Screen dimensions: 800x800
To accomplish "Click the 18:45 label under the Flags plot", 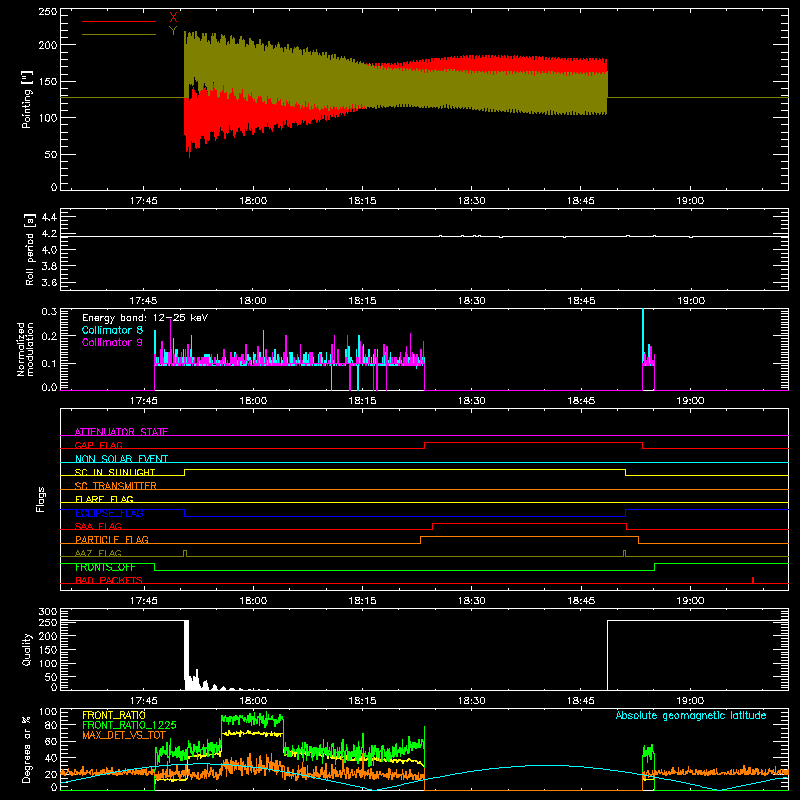I will click(581, 601).
